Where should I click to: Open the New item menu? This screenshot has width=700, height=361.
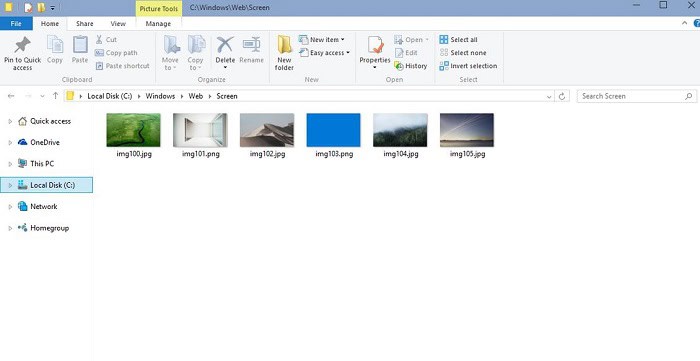pos(322,40)
